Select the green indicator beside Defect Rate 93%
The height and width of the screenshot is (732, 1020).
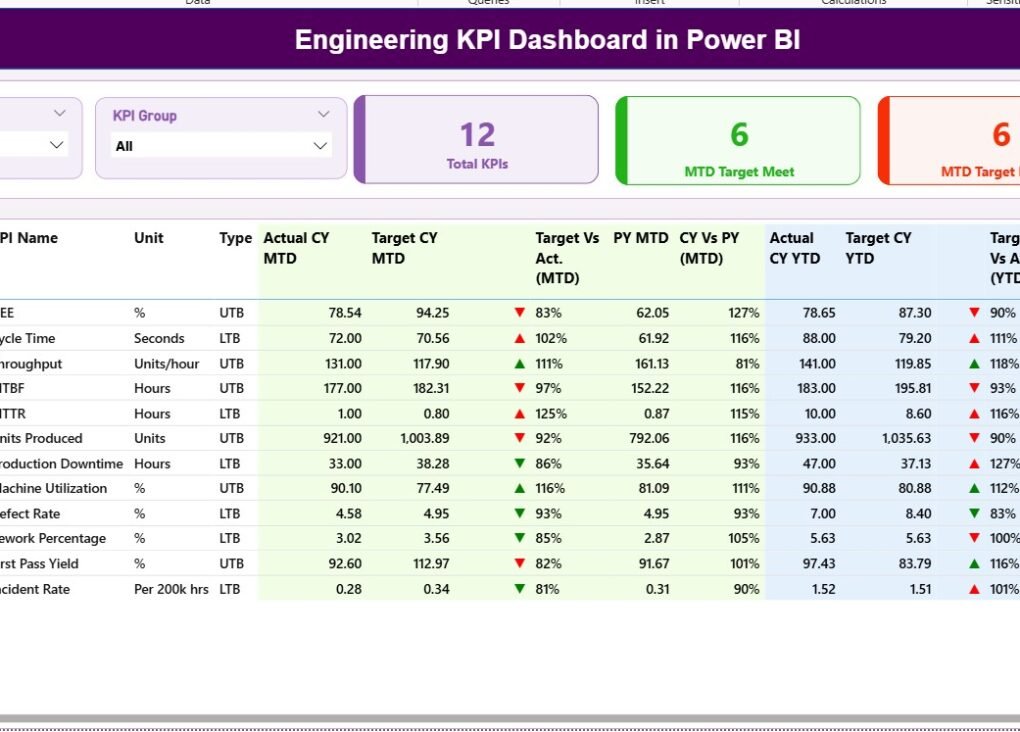(x=519, y=513)
